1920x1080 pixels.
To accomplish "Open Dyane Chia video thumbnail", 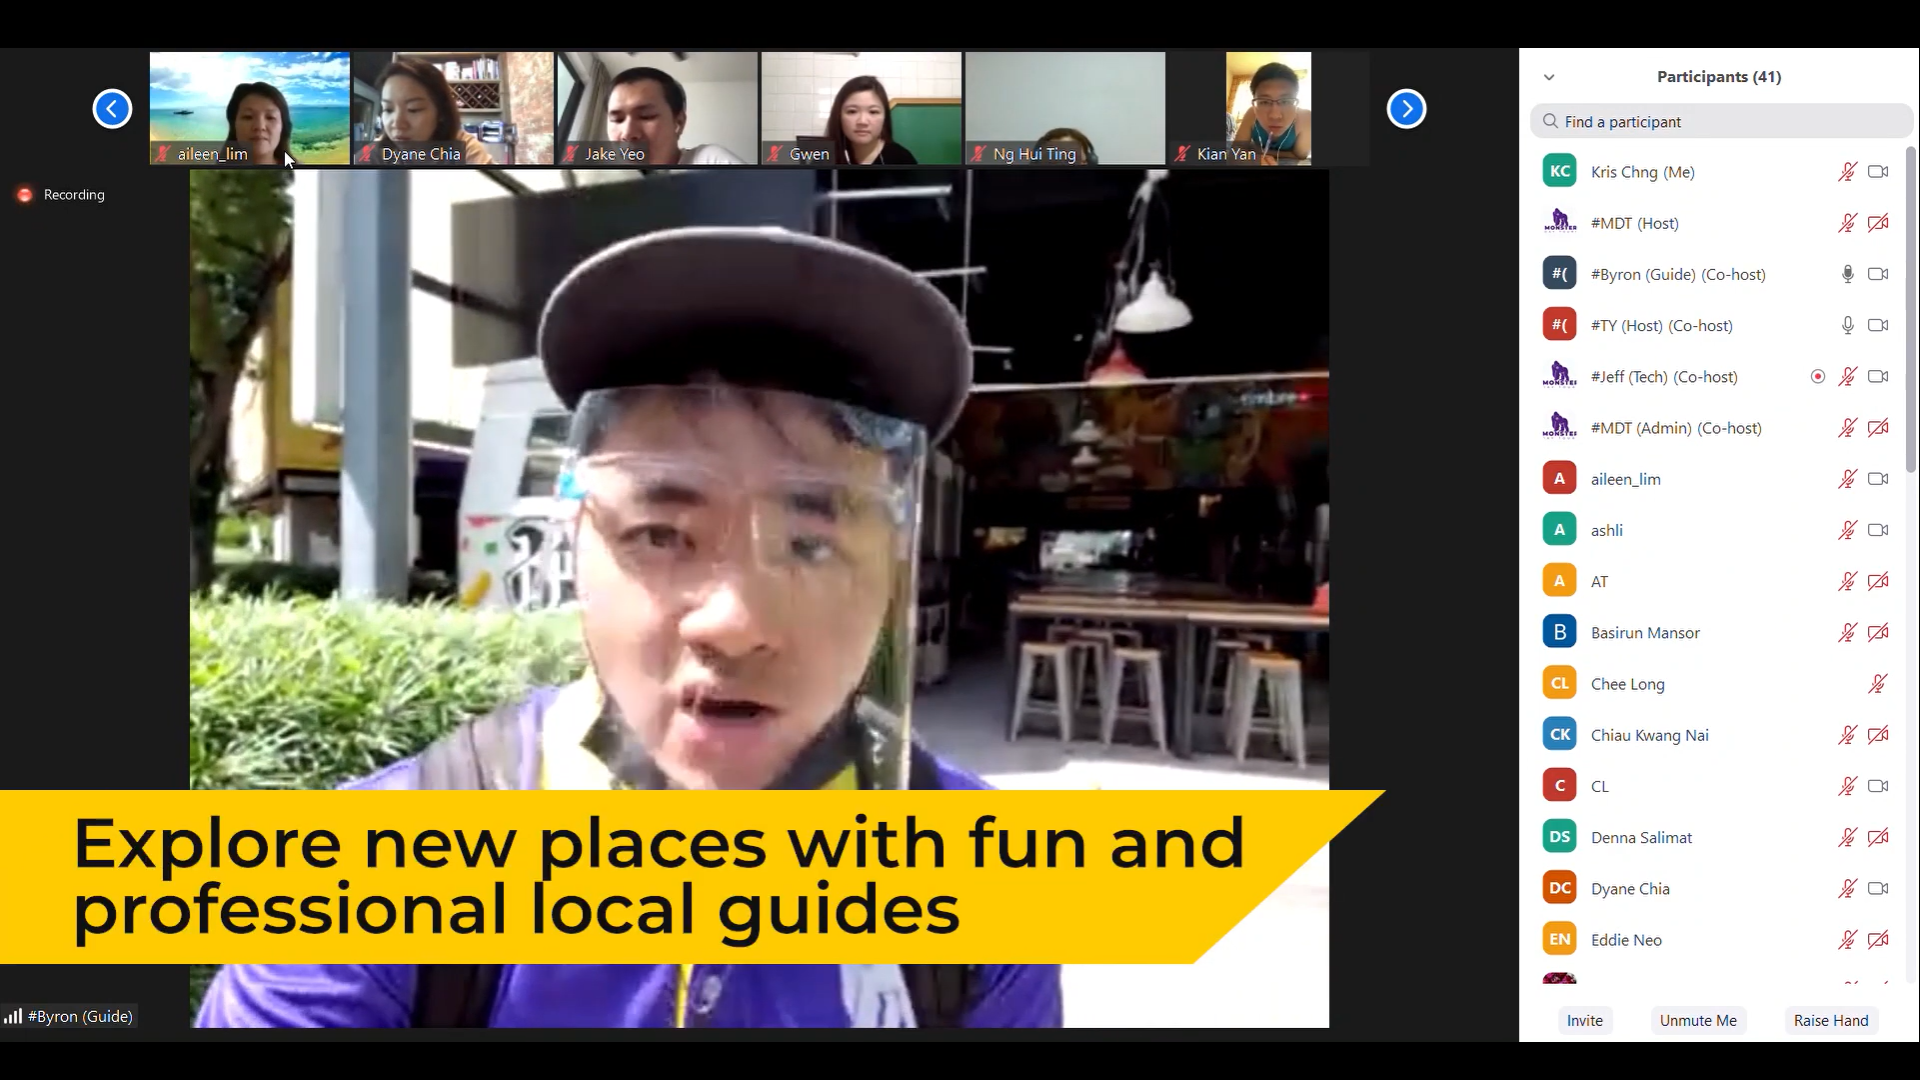I will (x=454, y=108).
